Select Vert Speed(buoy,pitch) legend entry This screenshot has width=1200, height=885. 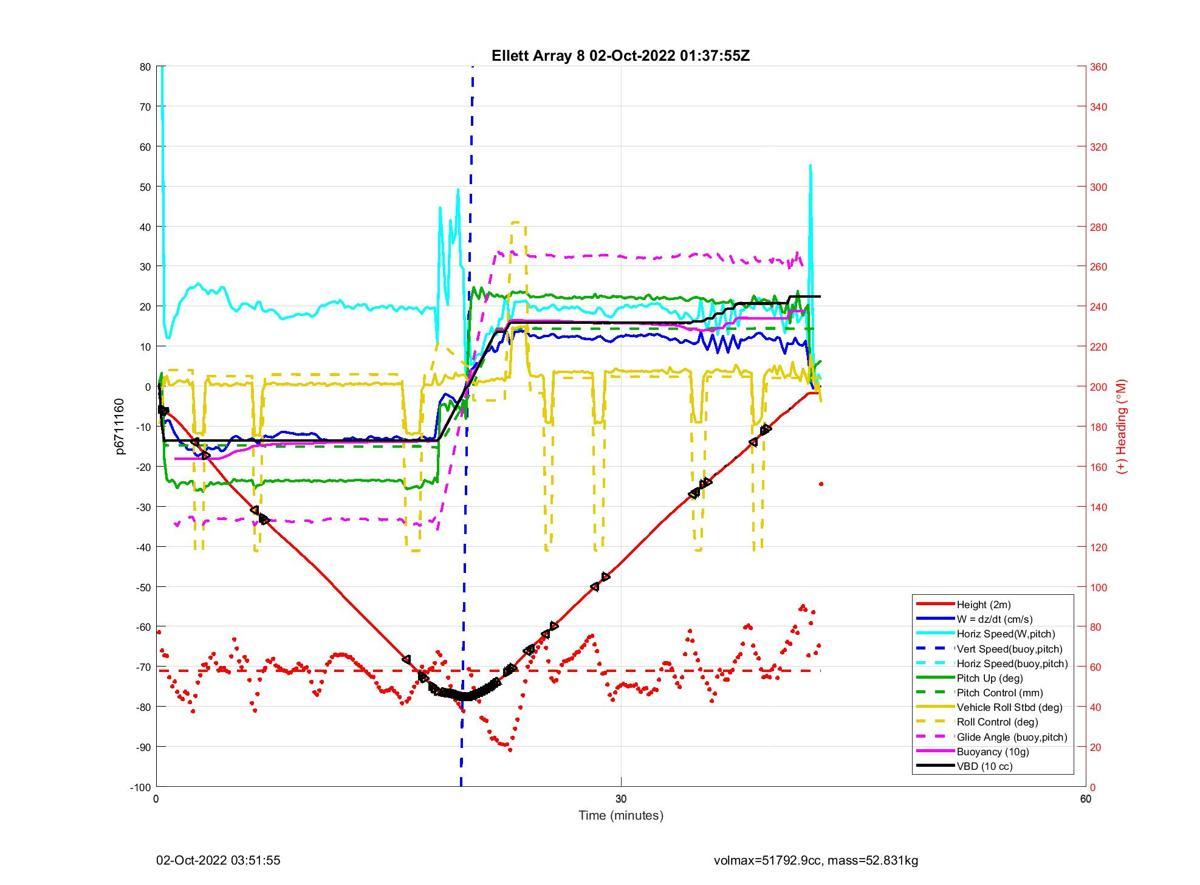(x=1010, y=649)
